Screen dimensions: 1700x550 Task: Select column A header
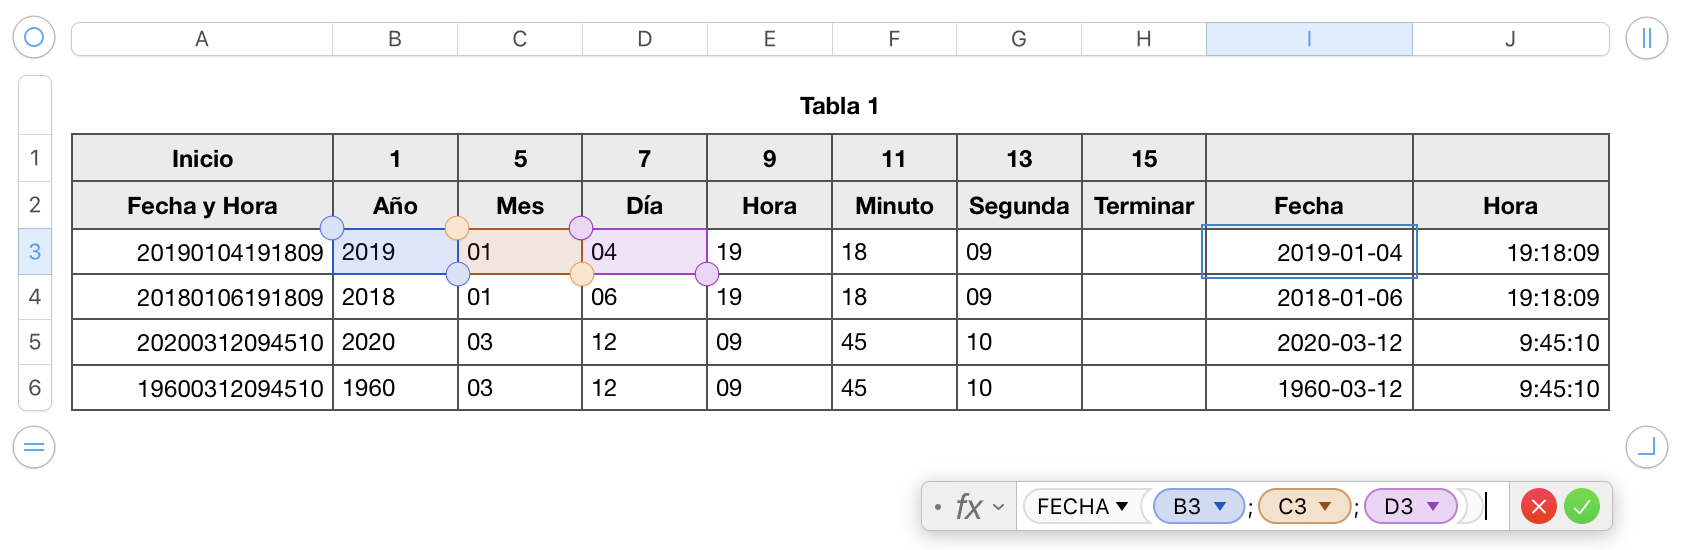pos(202,39)
